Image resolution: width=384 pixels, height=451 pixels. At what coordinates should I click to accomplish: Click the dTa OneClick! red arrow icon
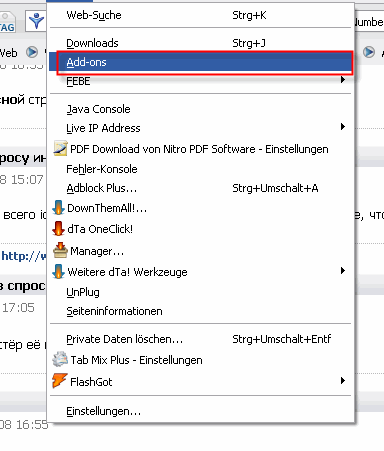58,229
